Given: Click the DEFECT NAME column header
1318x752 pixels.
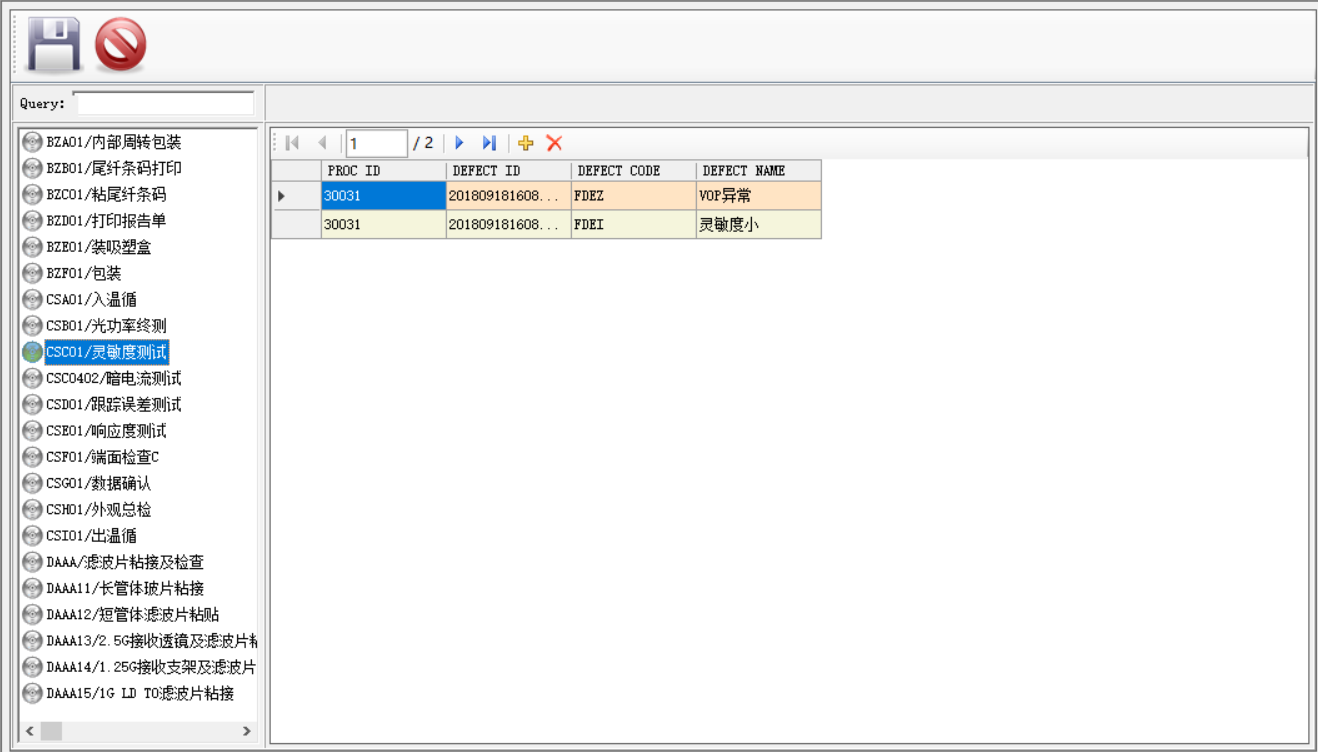Looking at the screenshot, I should (758, 171).
